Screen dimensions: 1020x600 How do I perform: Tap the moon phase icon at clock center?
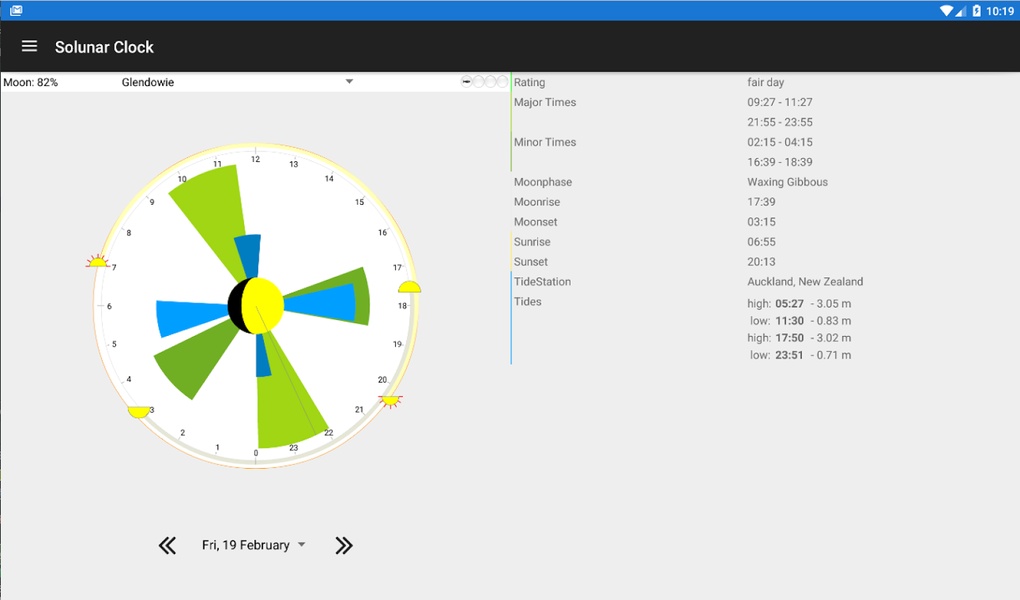pos(256,305)
